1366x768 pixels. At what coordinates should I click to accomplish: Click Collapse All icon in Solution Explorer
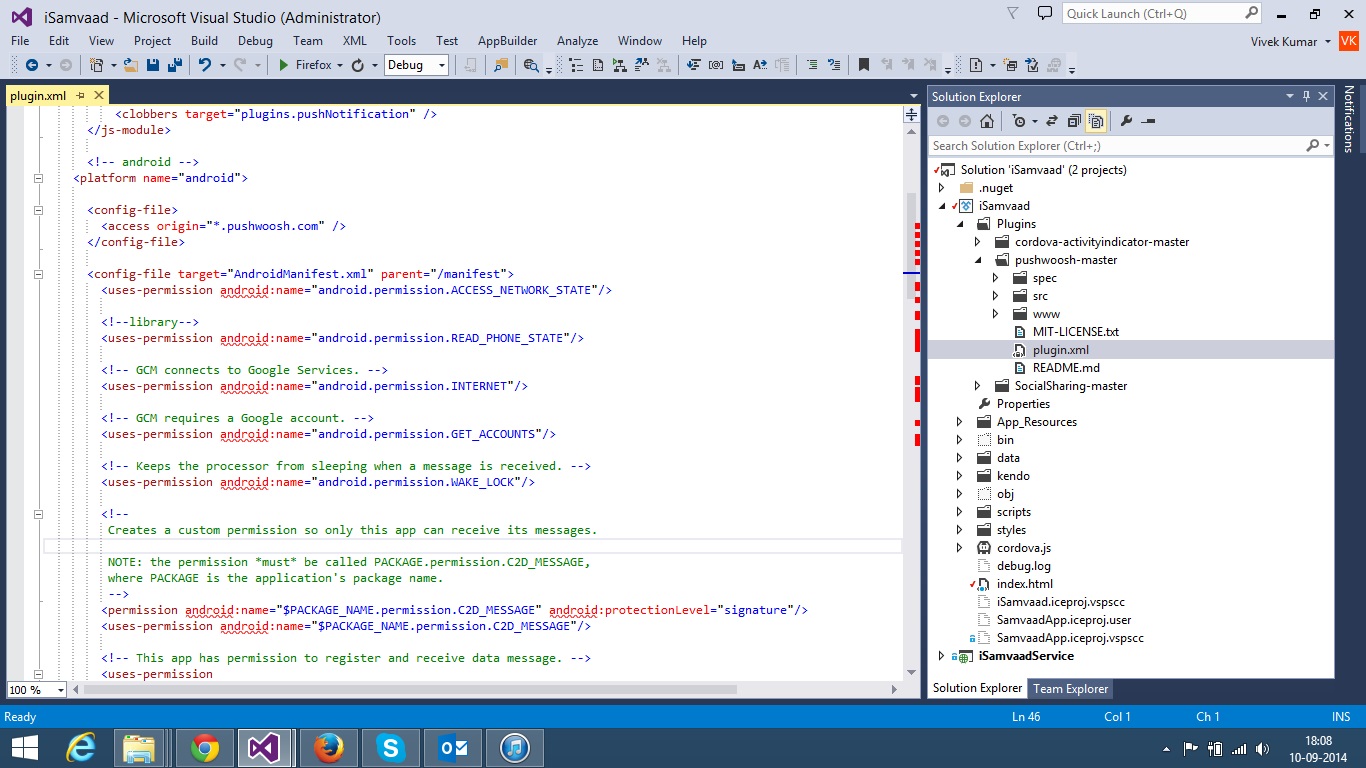[1074, 121]
